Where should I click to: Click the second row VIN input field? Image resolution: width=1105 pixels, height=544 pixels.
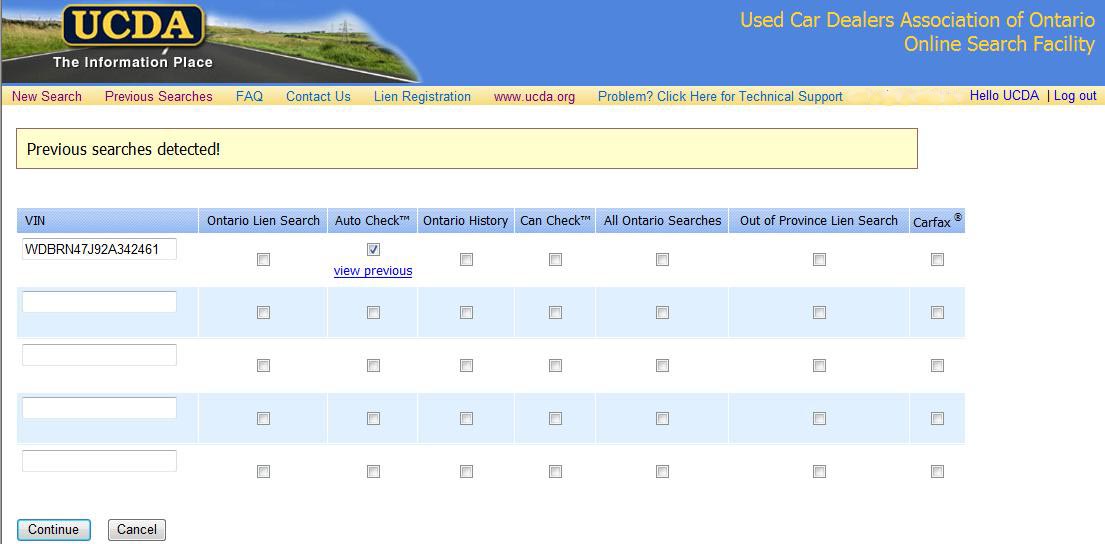99,302
